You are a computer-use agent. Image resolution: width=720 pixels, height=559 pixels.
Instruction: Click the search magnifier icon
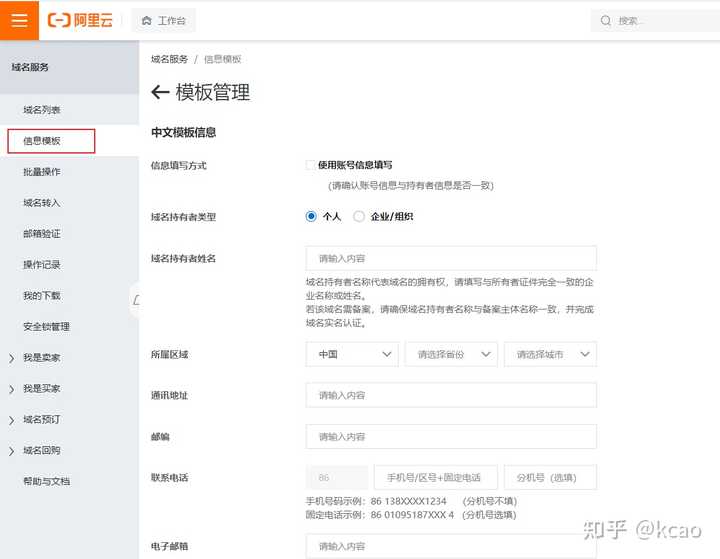click(606, 21)
